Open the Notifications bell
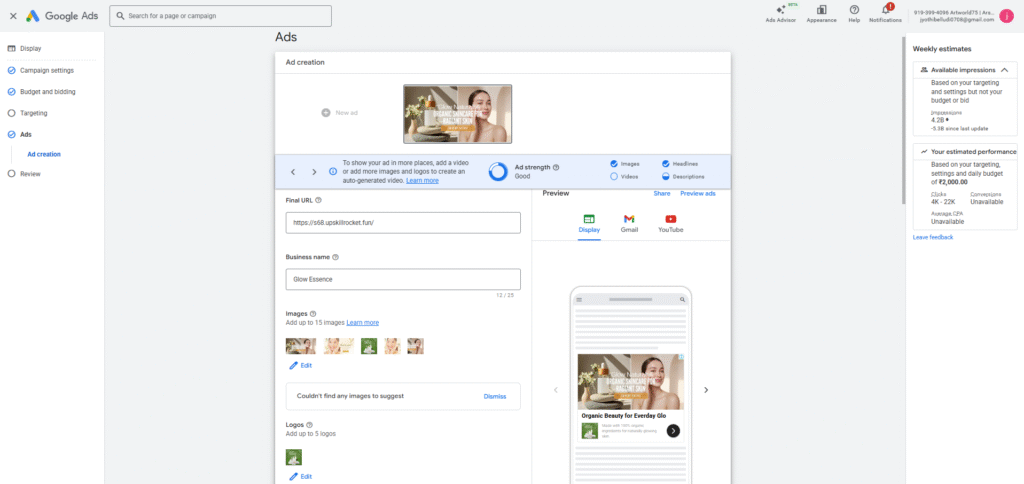This screenshot has width=1024, height=484. coord(884,10)
